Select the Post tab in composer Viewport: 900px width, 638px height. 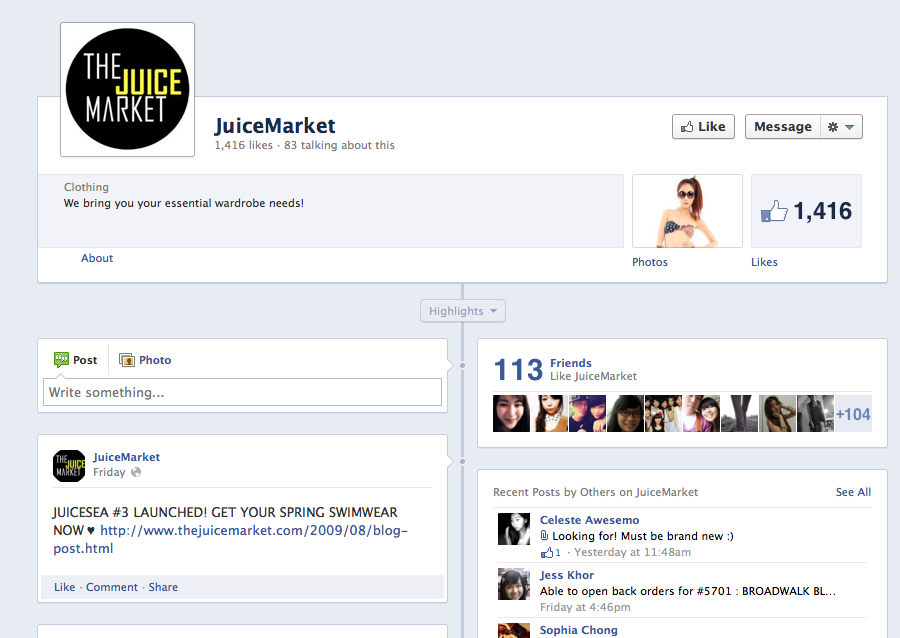76,360
